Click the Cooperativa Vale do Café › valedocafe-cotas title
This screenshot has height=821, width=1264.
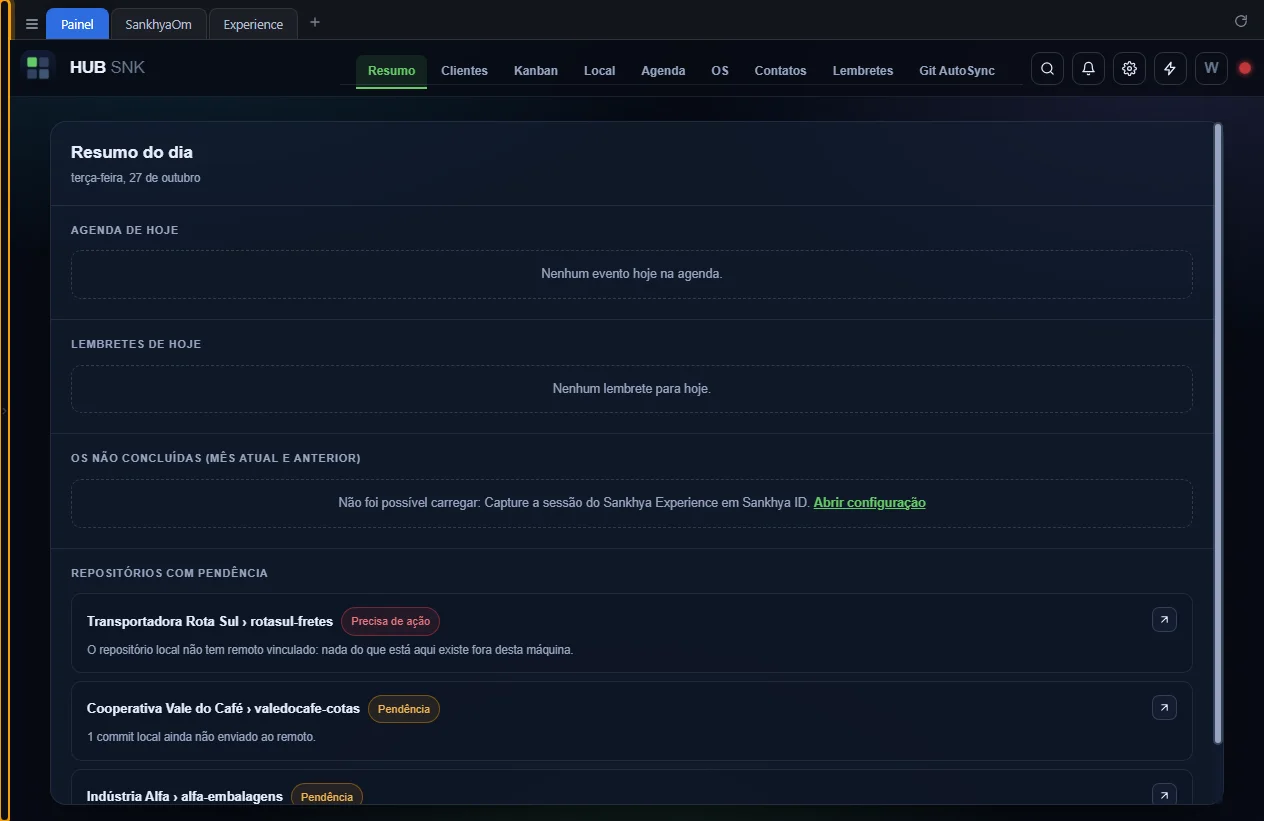point(223,709)
